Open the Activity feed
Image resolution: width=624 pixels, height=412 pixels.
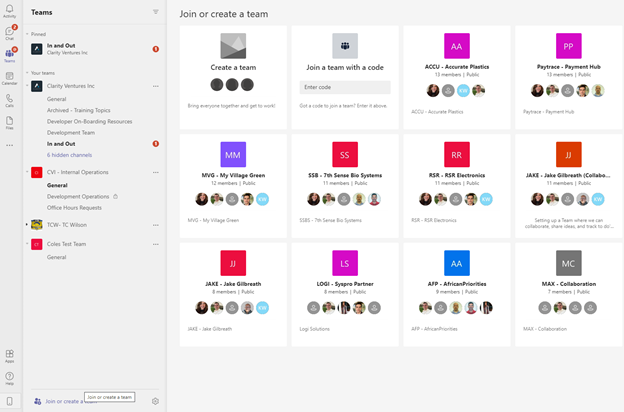pos(10,11)
